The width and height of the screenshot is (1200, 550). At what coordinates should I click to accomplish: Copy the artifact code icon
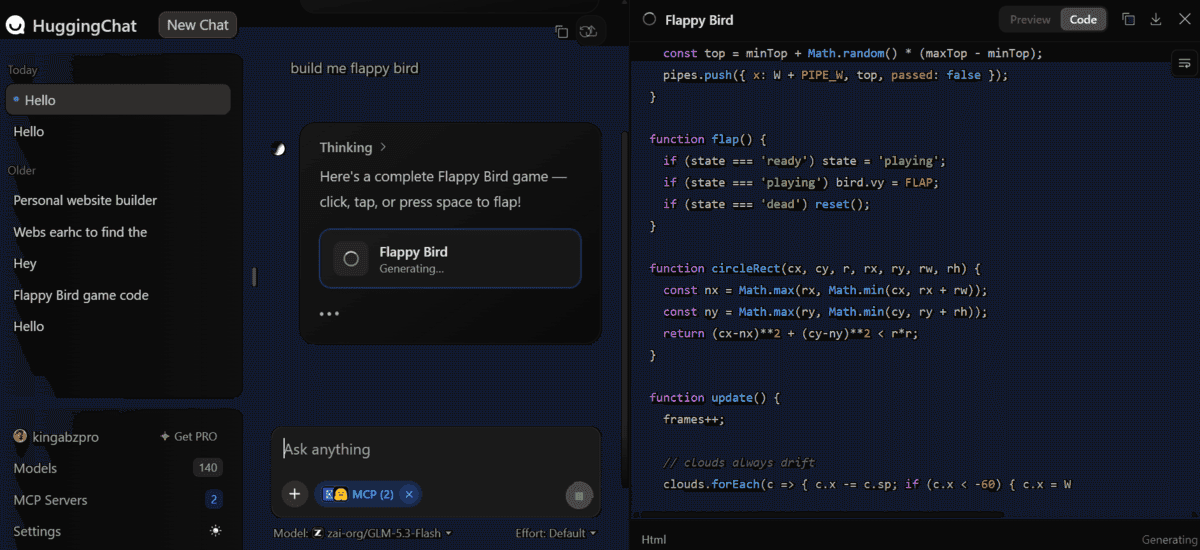point(1128,19)
